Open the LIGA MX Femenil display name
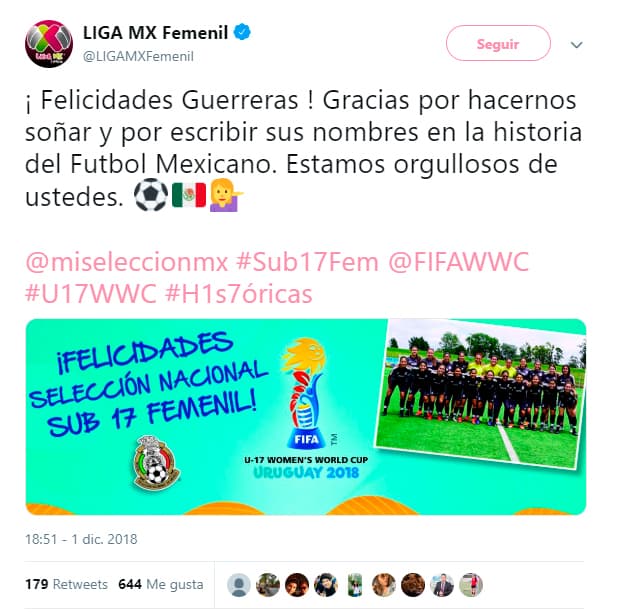The width and height of the screenshot is (621, 612). coord(155,32)
